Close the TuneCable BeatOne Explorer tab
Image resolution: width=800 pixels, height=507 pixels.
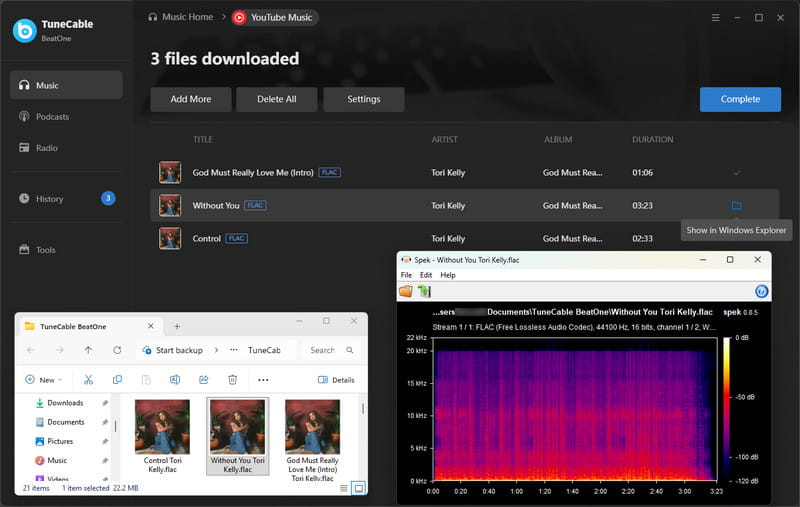[151, 326]
